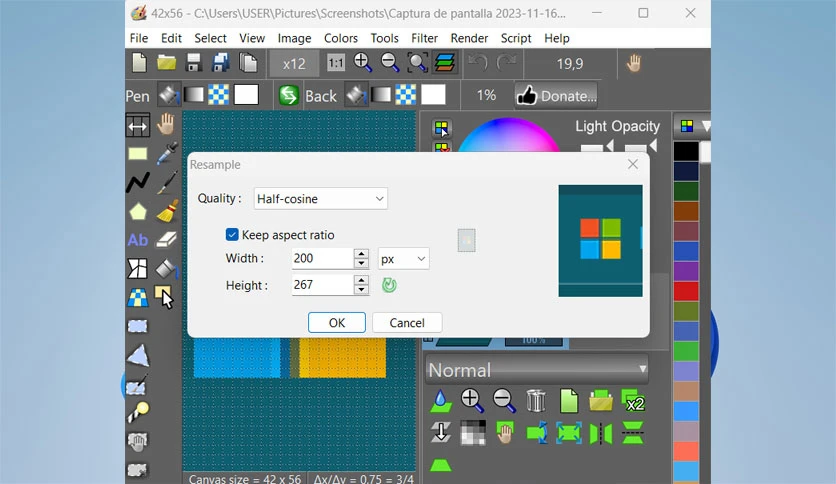
Task: Click the new layer page icon
Action: [569, 400]
